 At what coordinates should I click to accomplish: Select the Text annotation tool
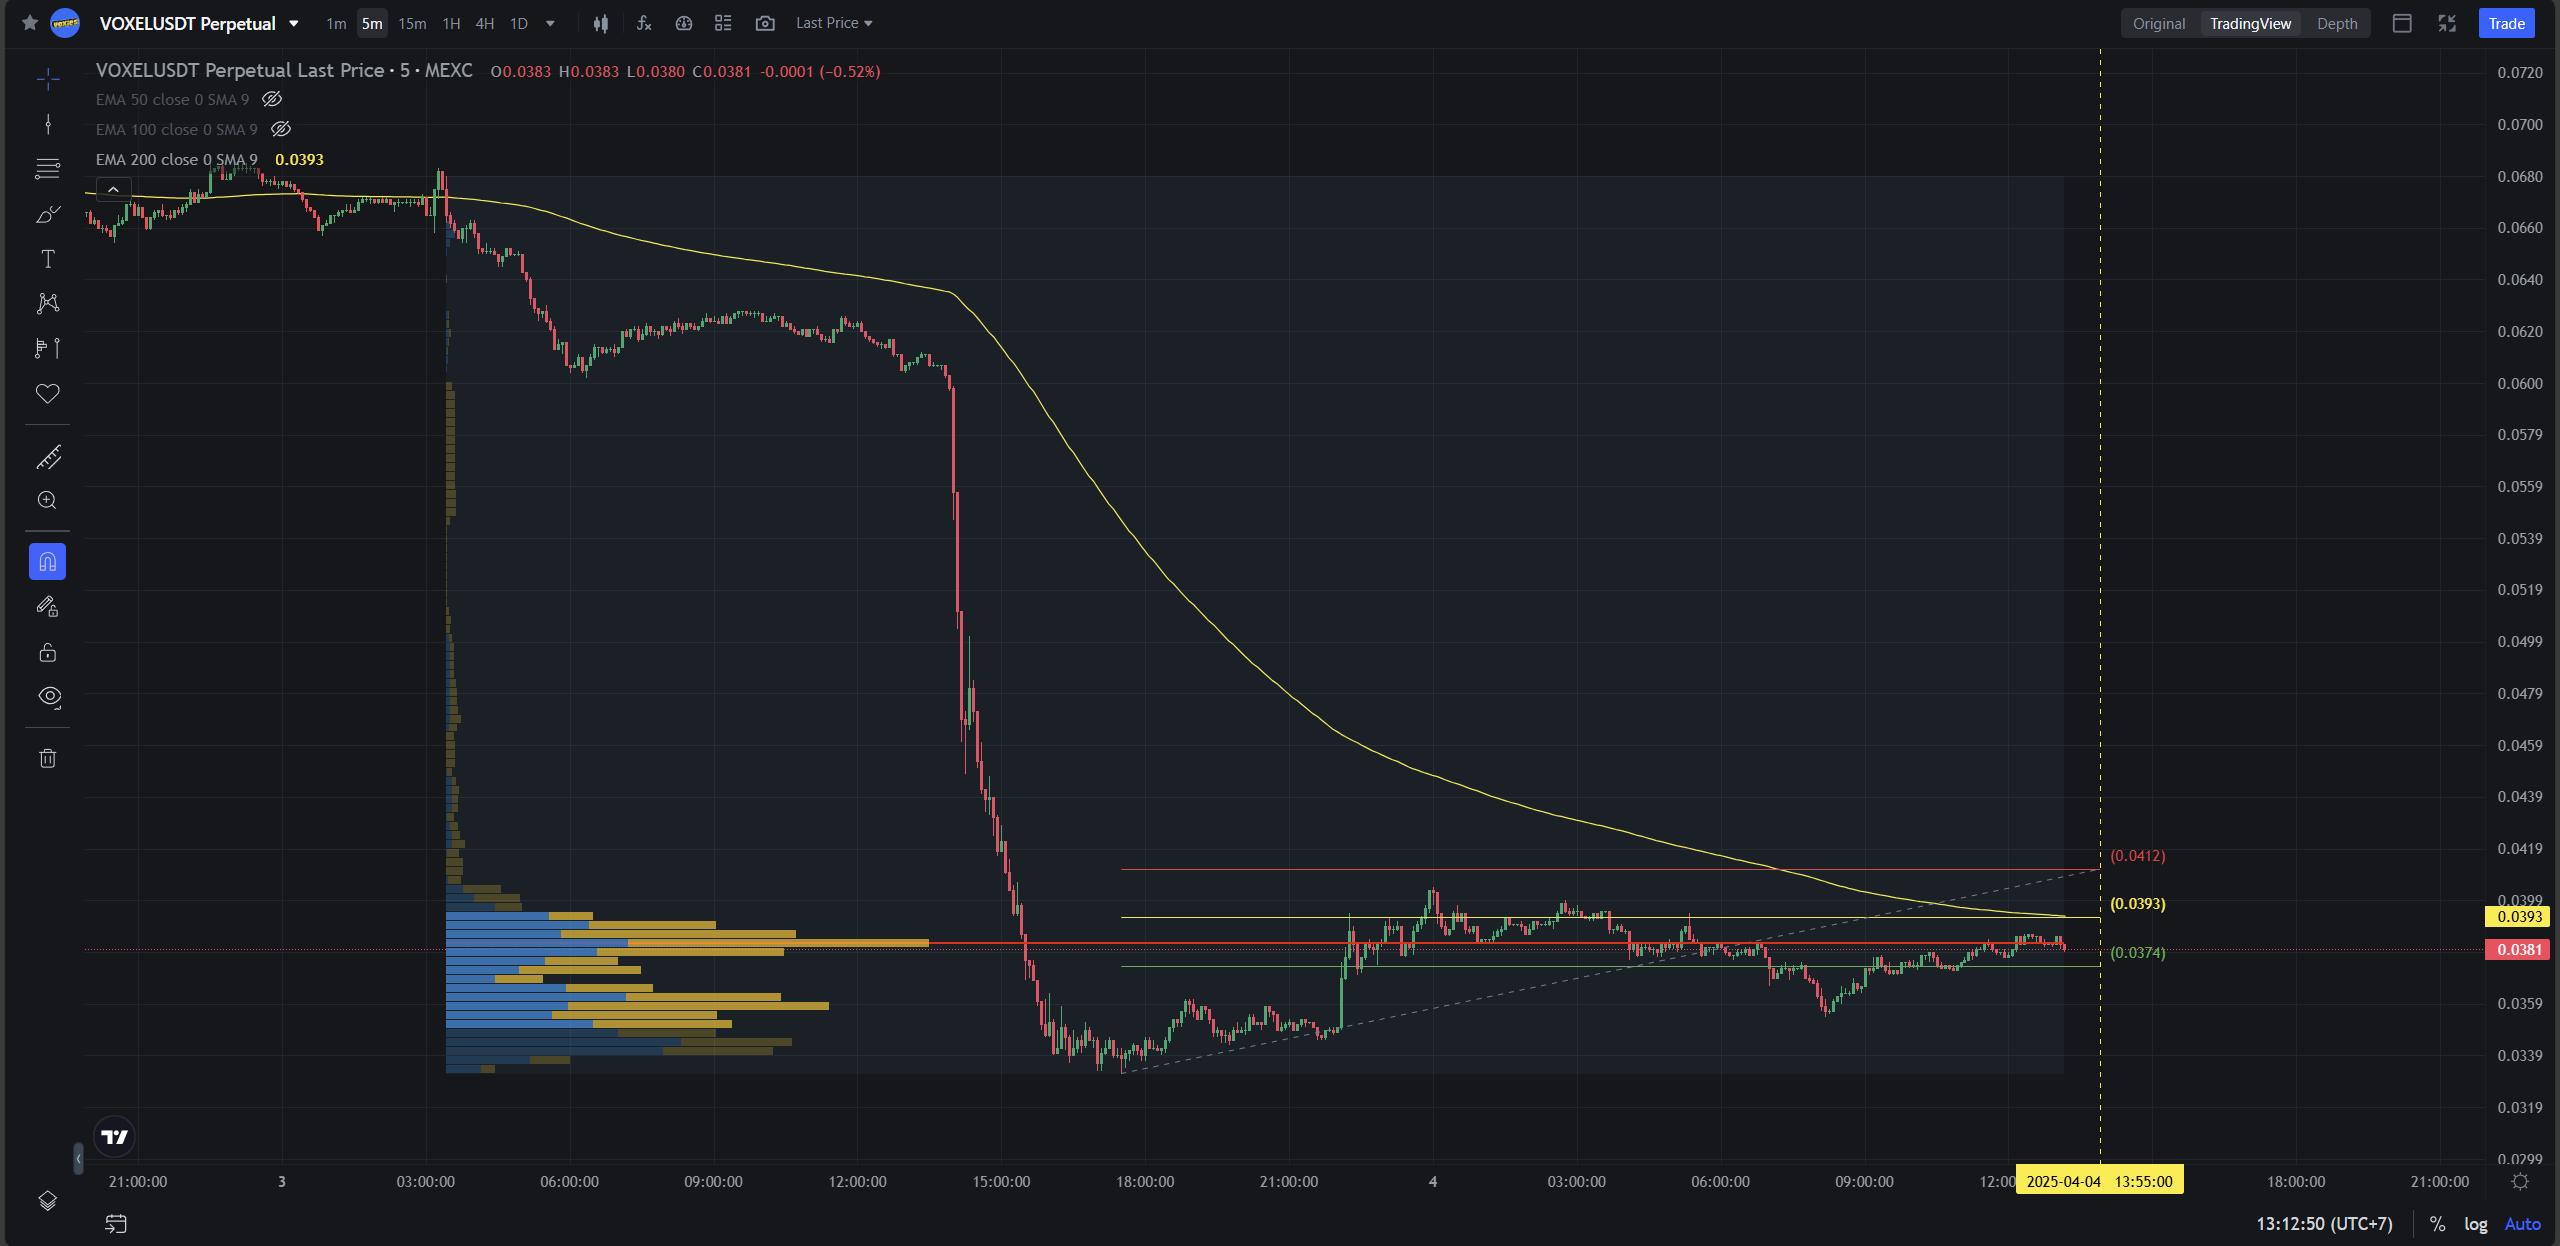coord(47,260)
